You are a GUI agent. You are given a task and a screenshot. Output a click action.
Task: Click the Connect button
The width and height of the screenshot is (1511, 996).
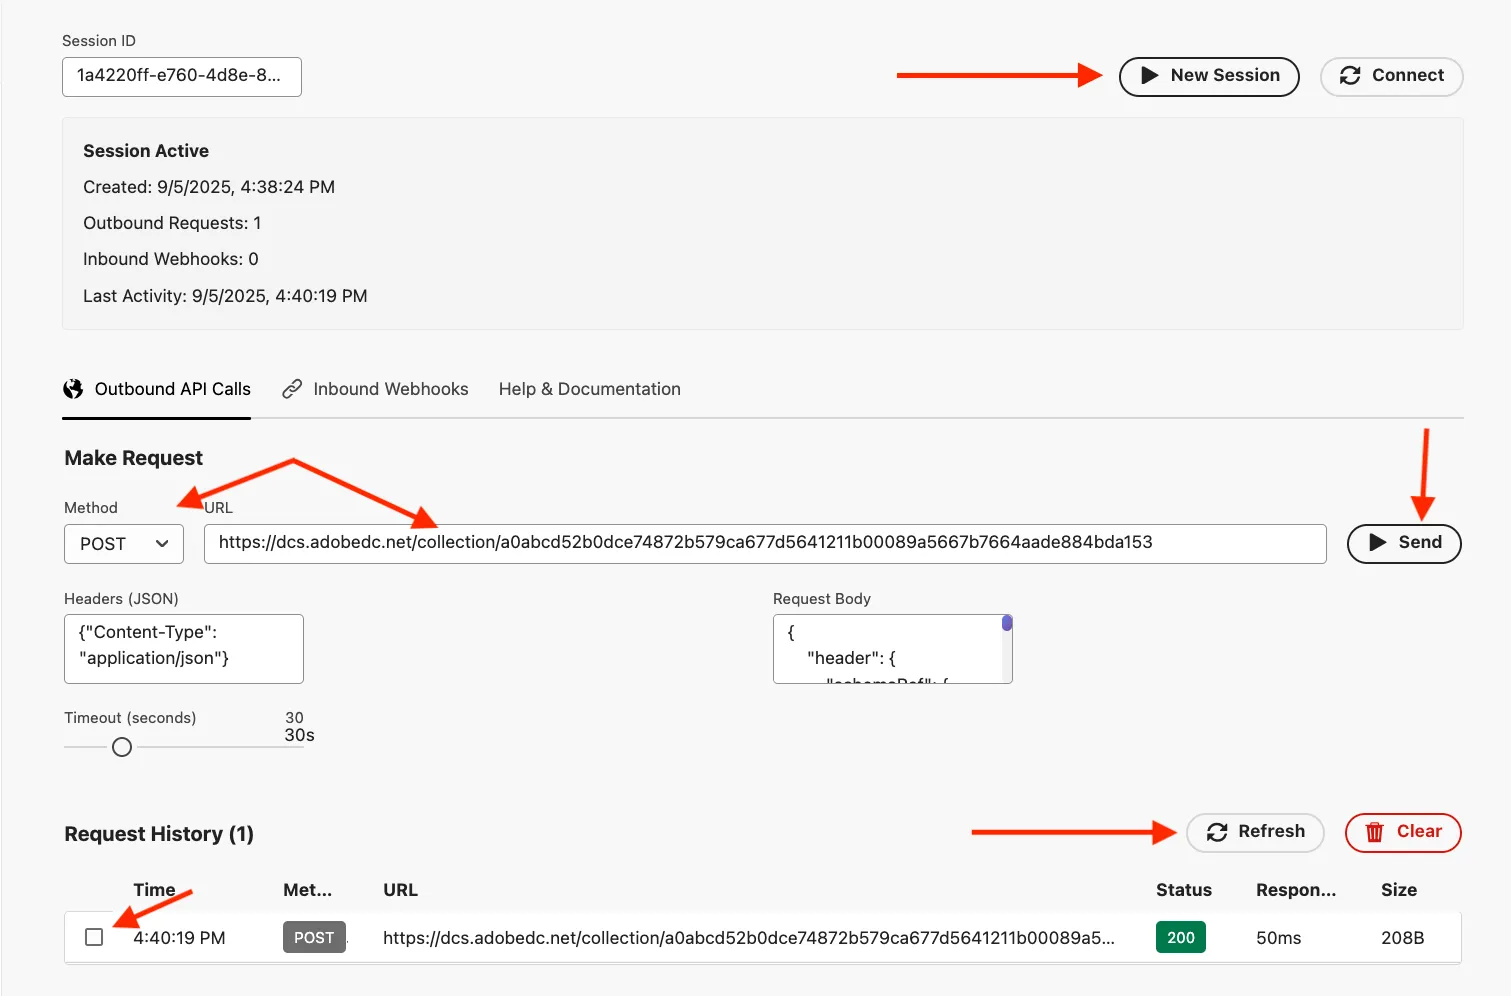[x=1391, y=76]
